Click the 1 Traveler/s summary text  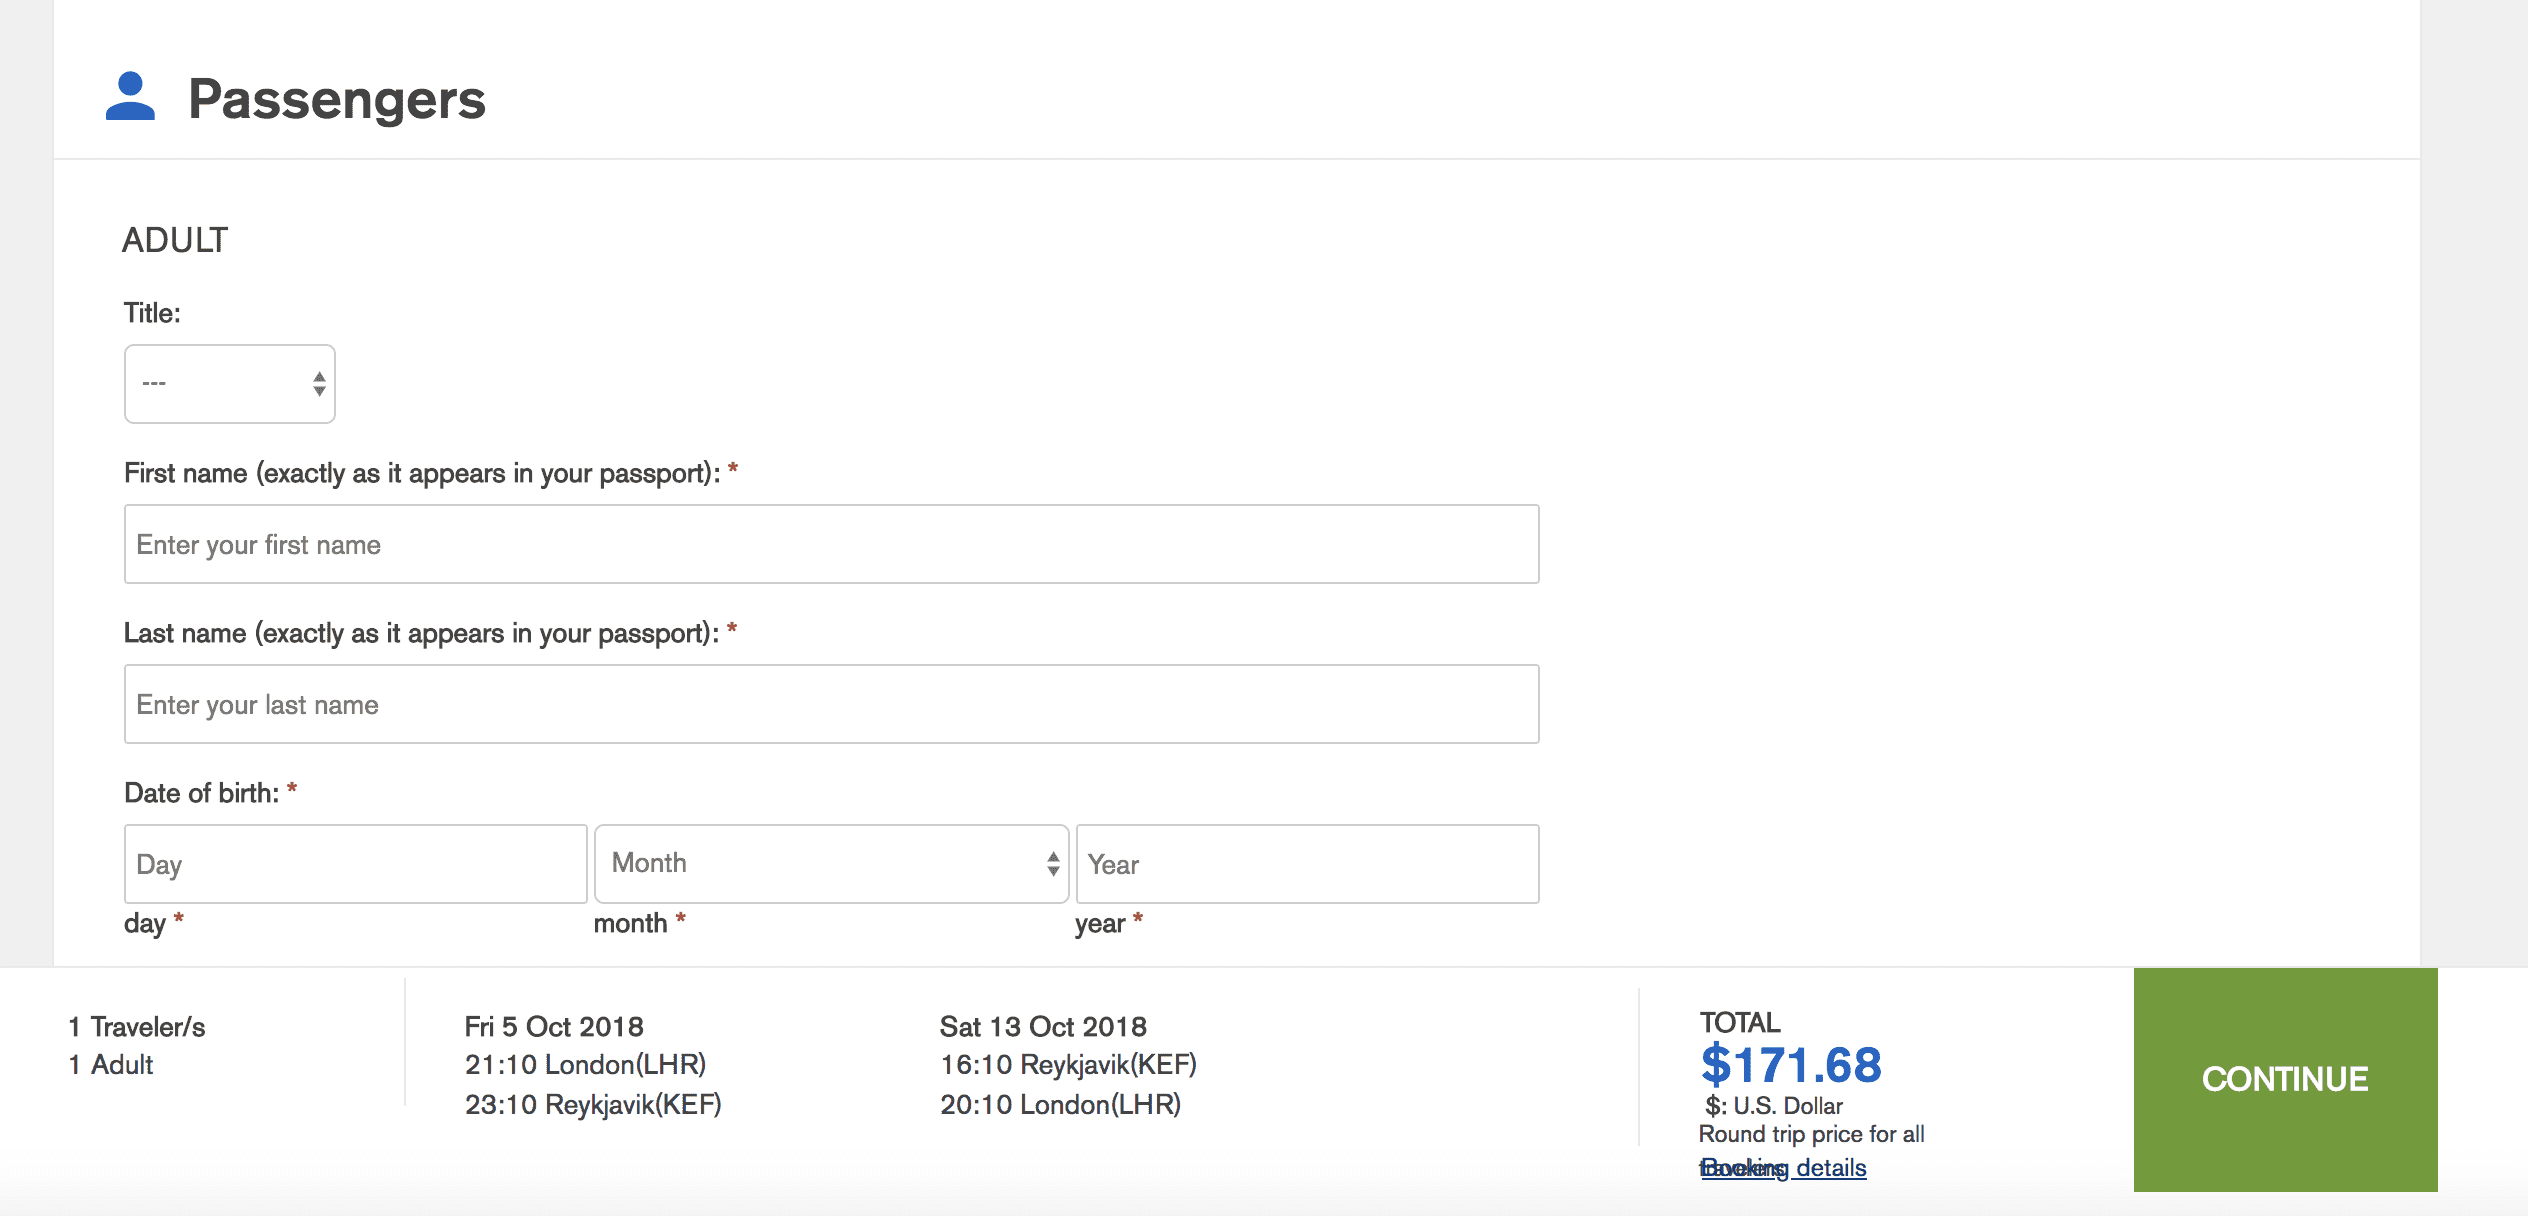[x=137, y=1027]
